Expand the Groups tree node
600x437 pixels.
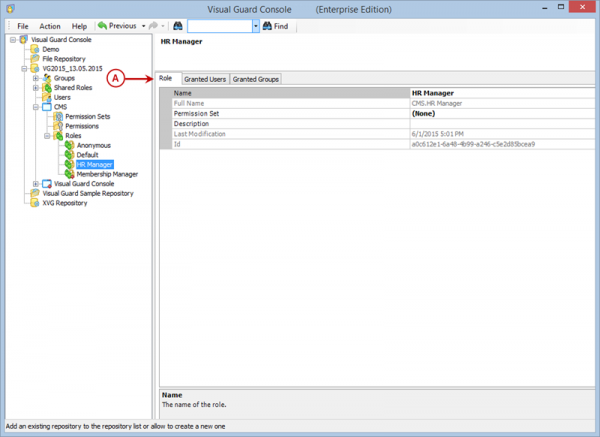[x=36, y=78]
